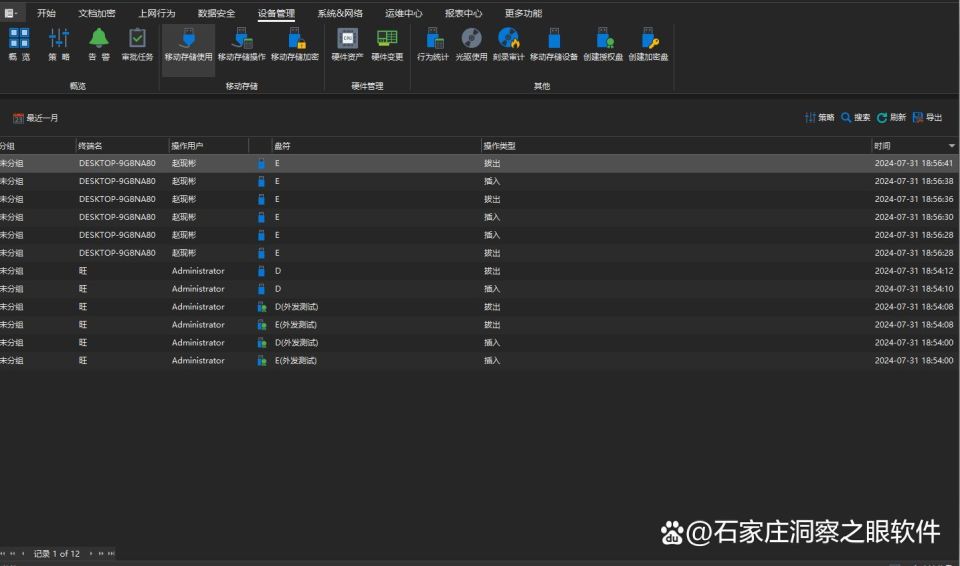
Task: Open 审批任务 approval tasks
Action: 137,44
